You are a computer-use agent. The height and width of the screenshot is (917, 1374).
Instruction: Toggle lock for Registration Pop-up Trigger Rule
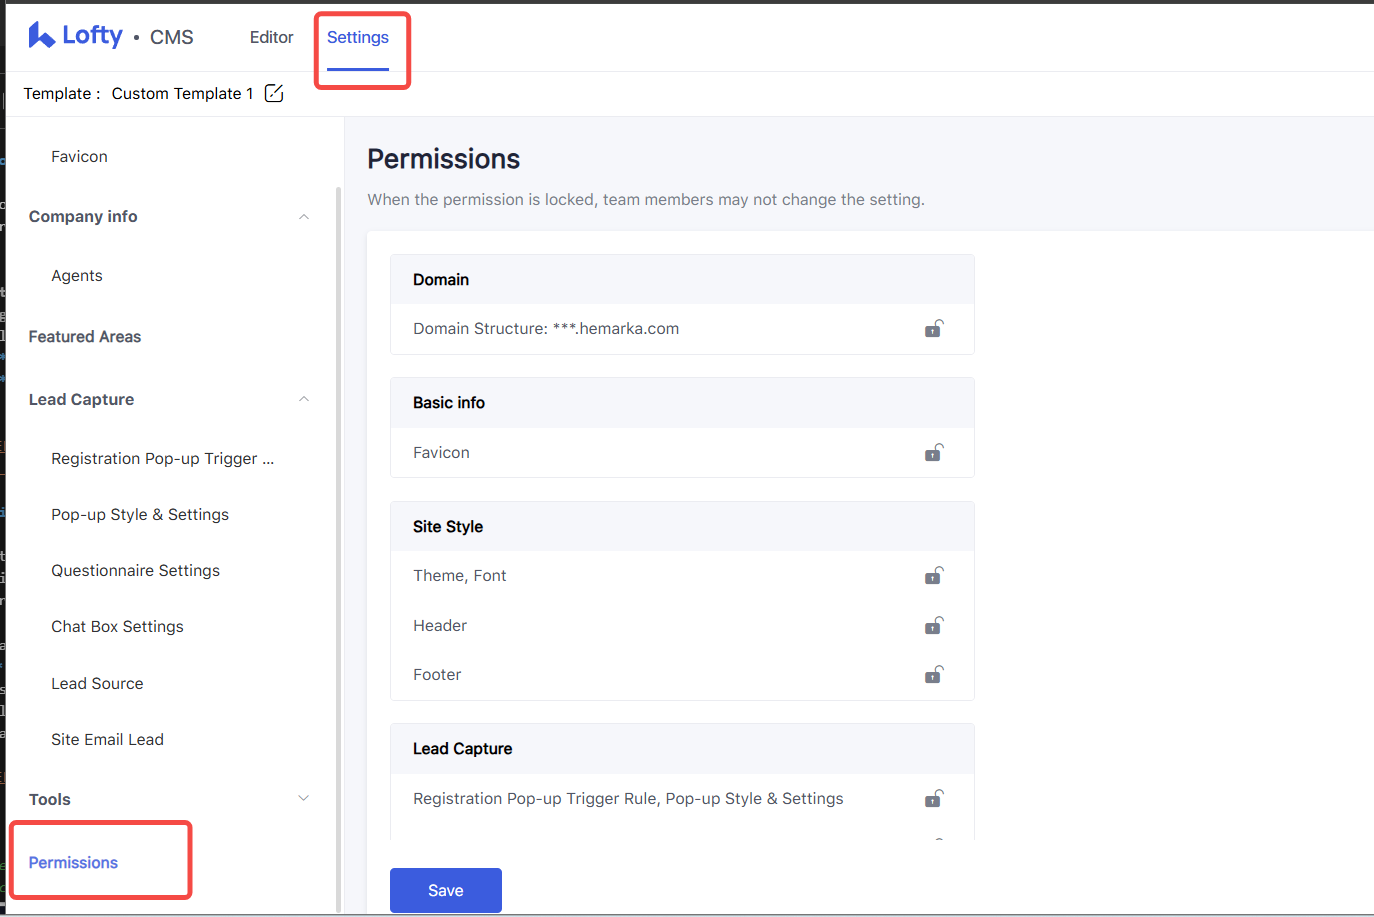pos(933,799)
